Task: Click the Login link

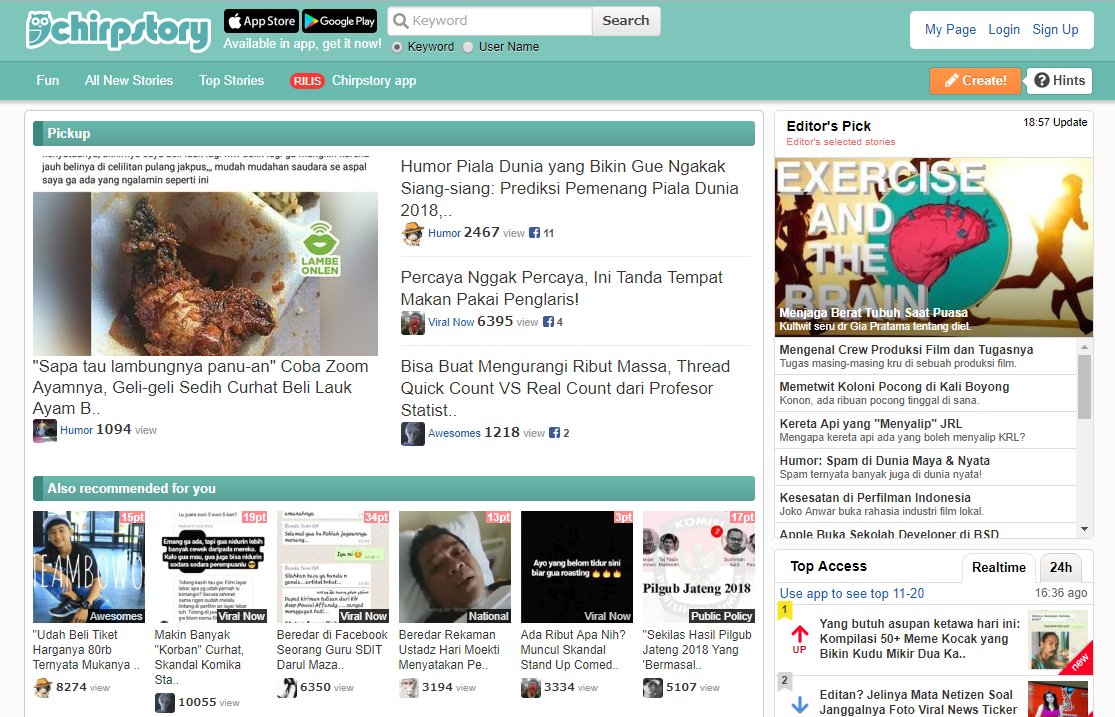Action: (1004, 30)
